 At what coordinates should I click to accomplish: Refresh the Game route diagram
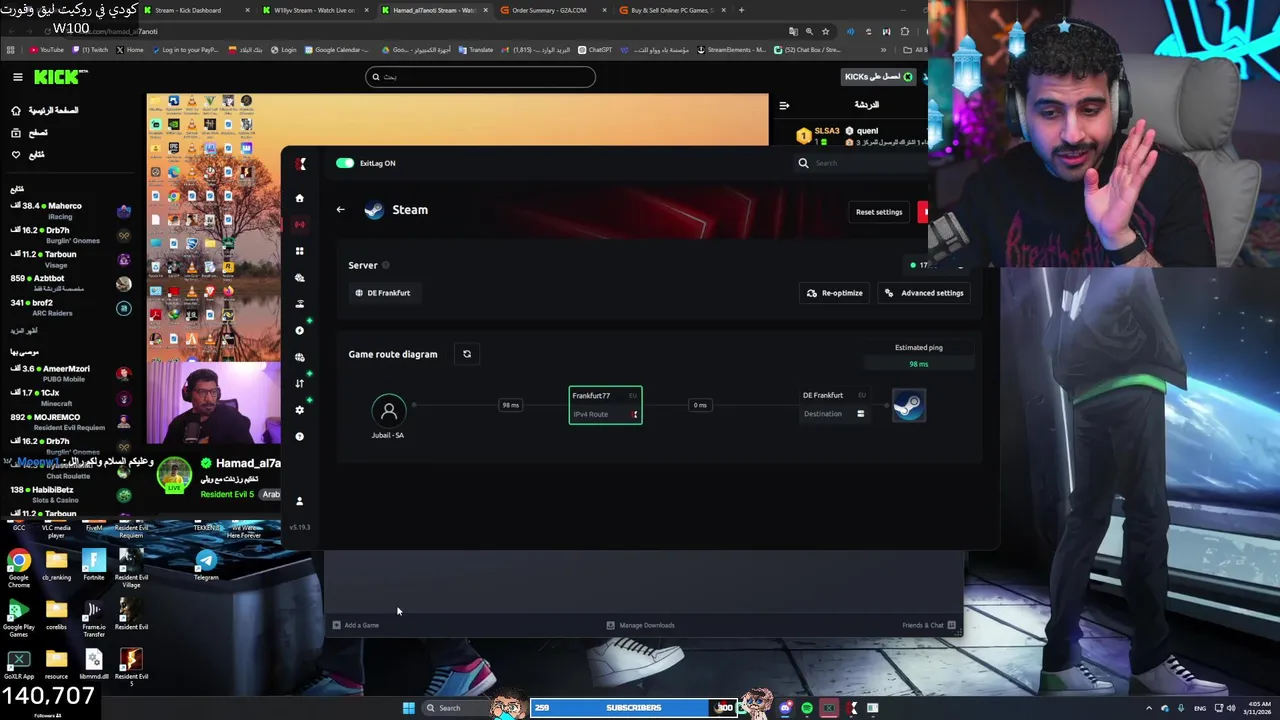point(467,354)
